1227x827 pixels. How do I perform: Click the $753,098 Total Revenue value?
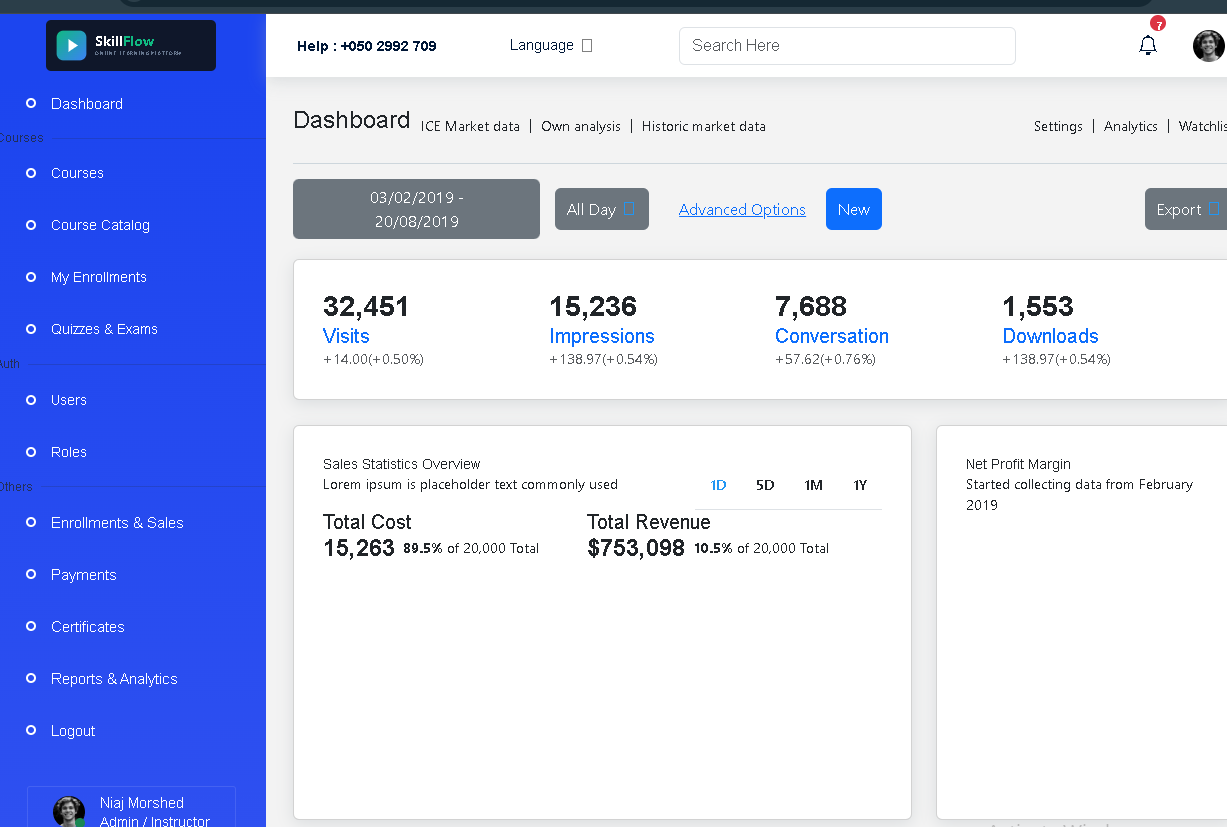(636, 548)
